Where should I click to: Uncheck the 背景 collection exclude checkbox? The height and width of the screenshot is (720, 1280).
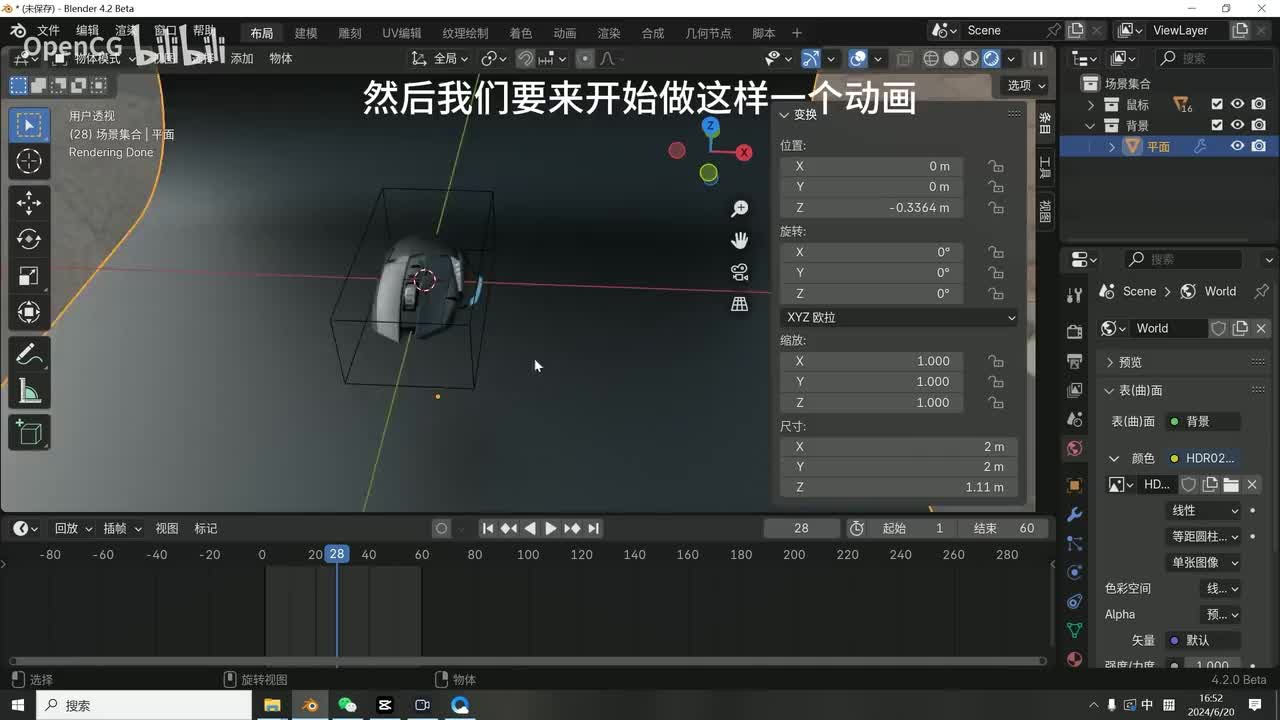(1217, 125)
